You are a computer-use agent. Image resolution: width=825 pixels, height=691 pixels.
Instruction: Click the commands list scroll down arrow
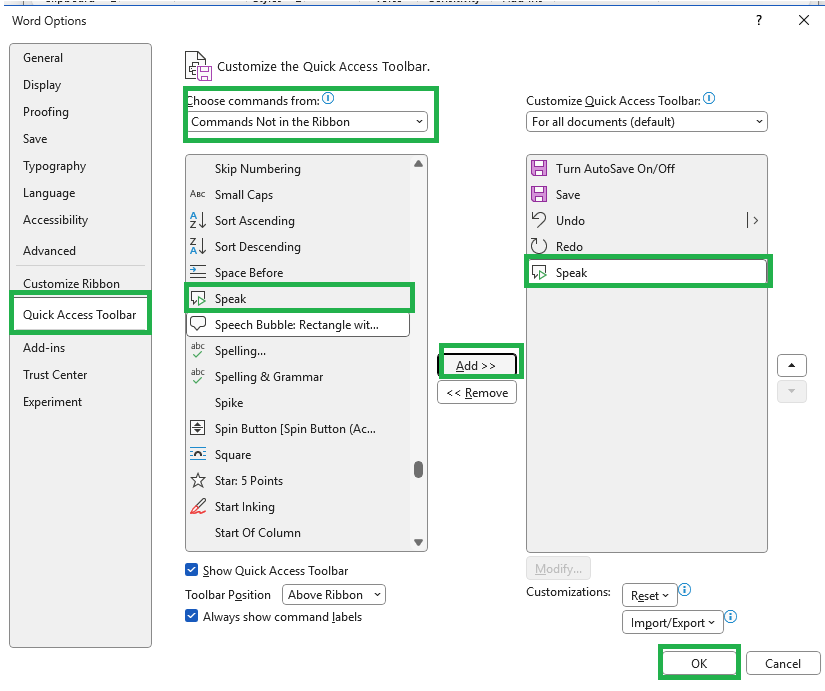pyautogui.click(x=418, y=542)
